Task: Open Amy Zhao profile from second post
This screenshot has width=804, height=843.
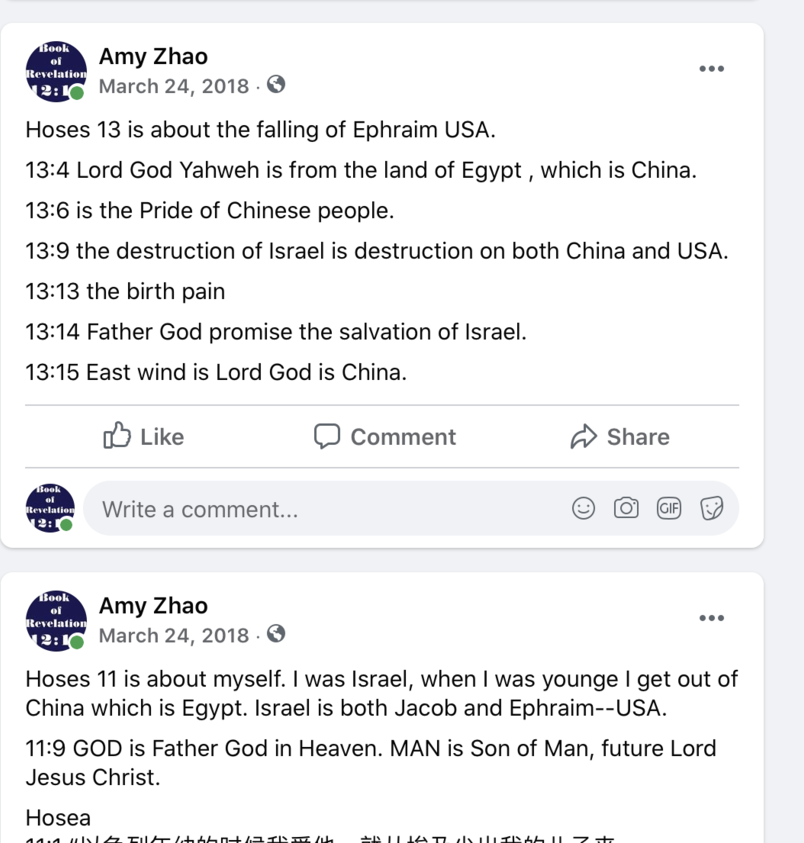Action: [x=153, y=606]
